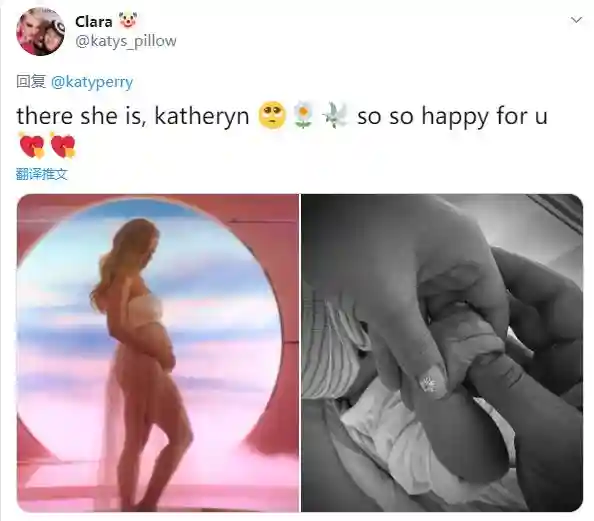
Task: Click the white dove emoji in tweet
Action: pos(335,115)
